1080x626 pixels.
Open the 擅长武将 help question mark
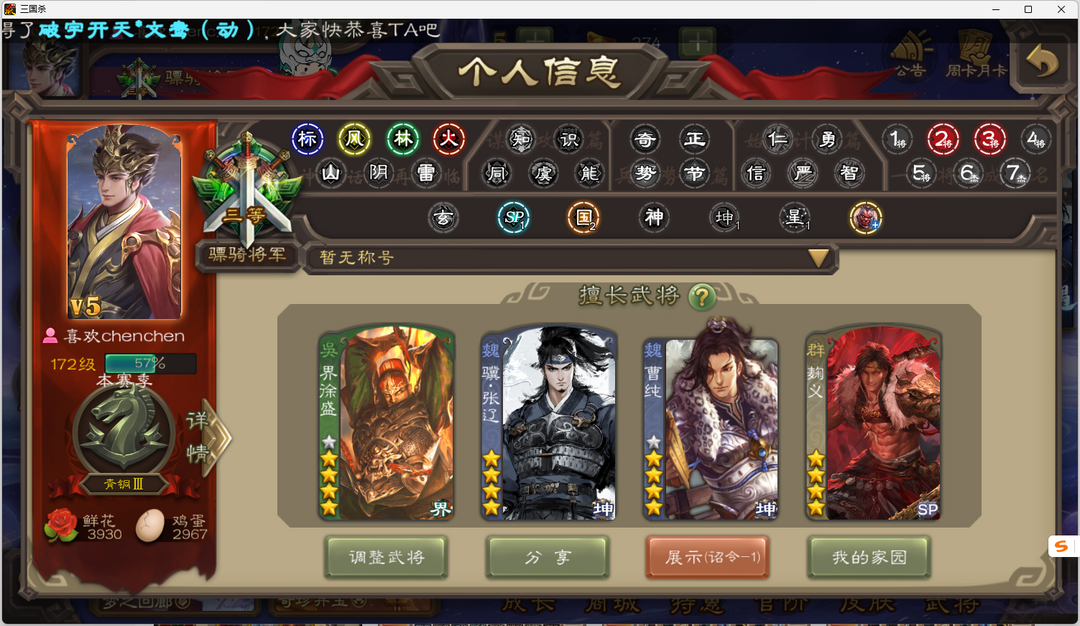tap(702, 298)
